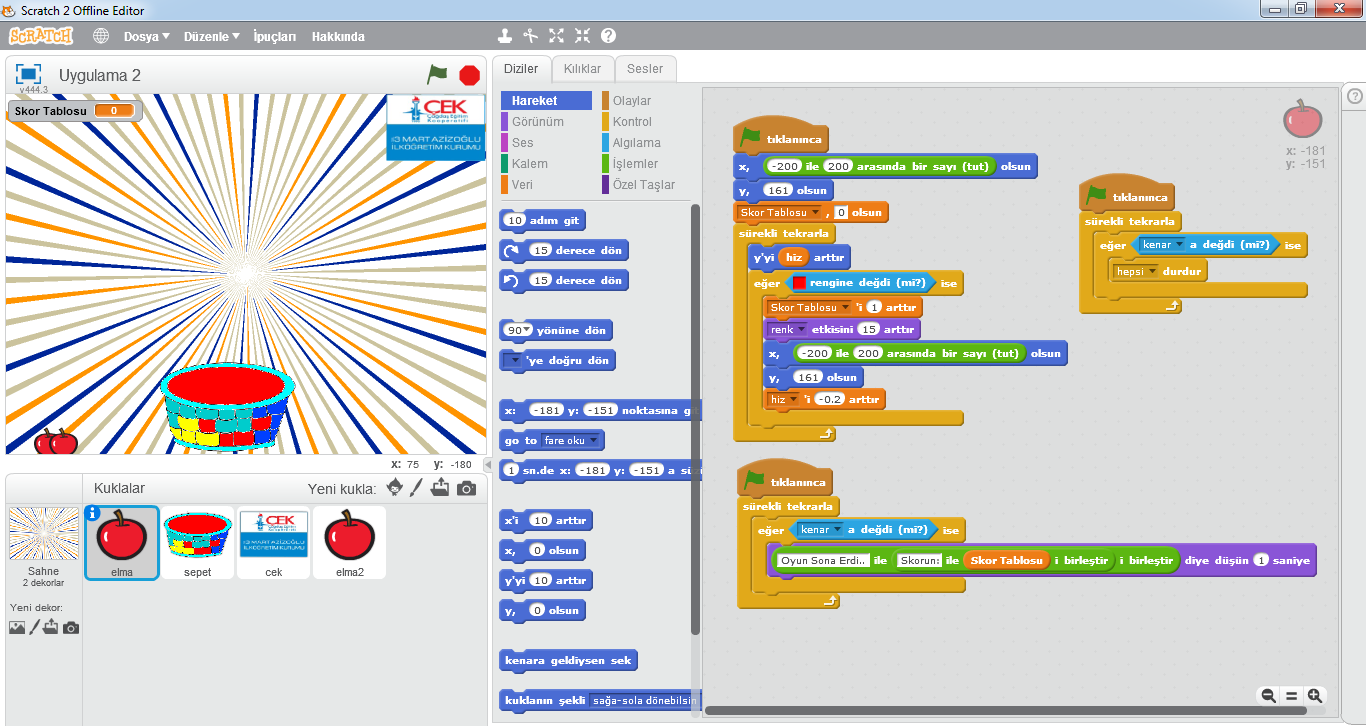
Task: Zoom out the scripts area
Action: click(1268, 696)
